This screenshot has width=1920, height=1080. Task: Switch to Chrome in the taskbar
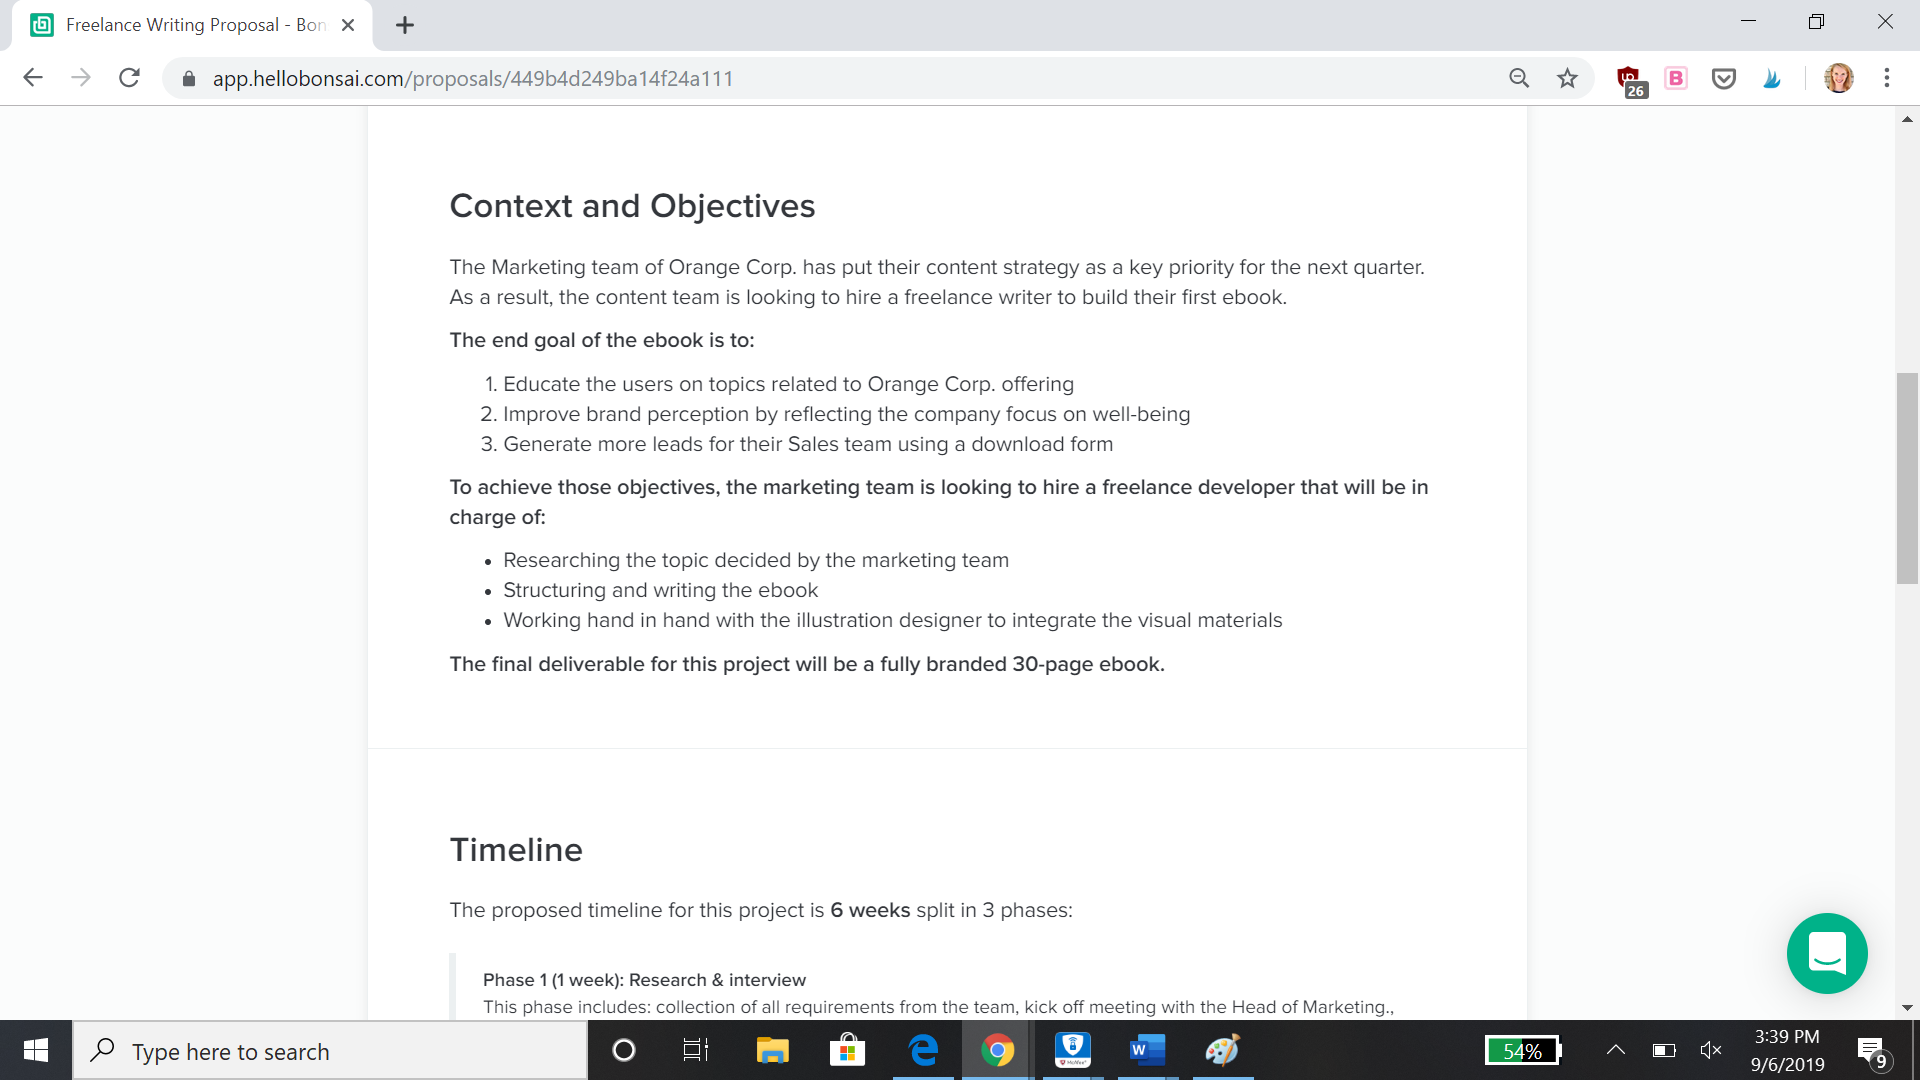click(x=997, y=1050)
